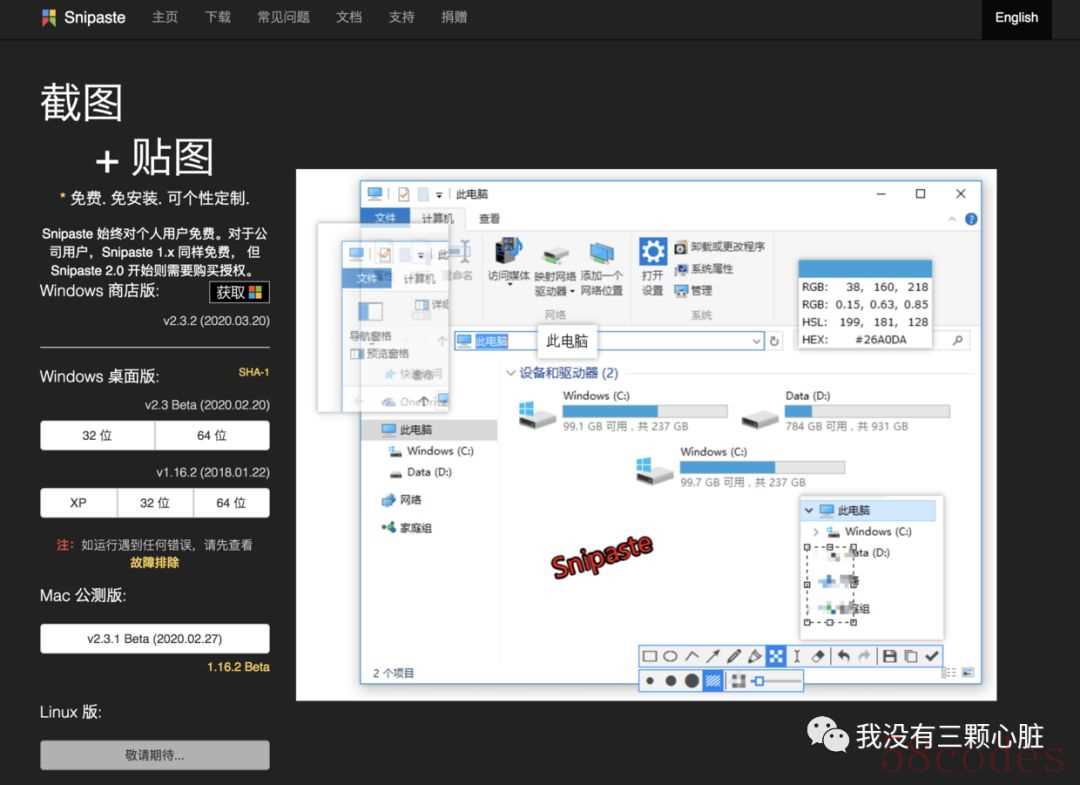Choose the arrow annotation tool
Viewport: 1080px width, 785px height.
click(713, 657)
